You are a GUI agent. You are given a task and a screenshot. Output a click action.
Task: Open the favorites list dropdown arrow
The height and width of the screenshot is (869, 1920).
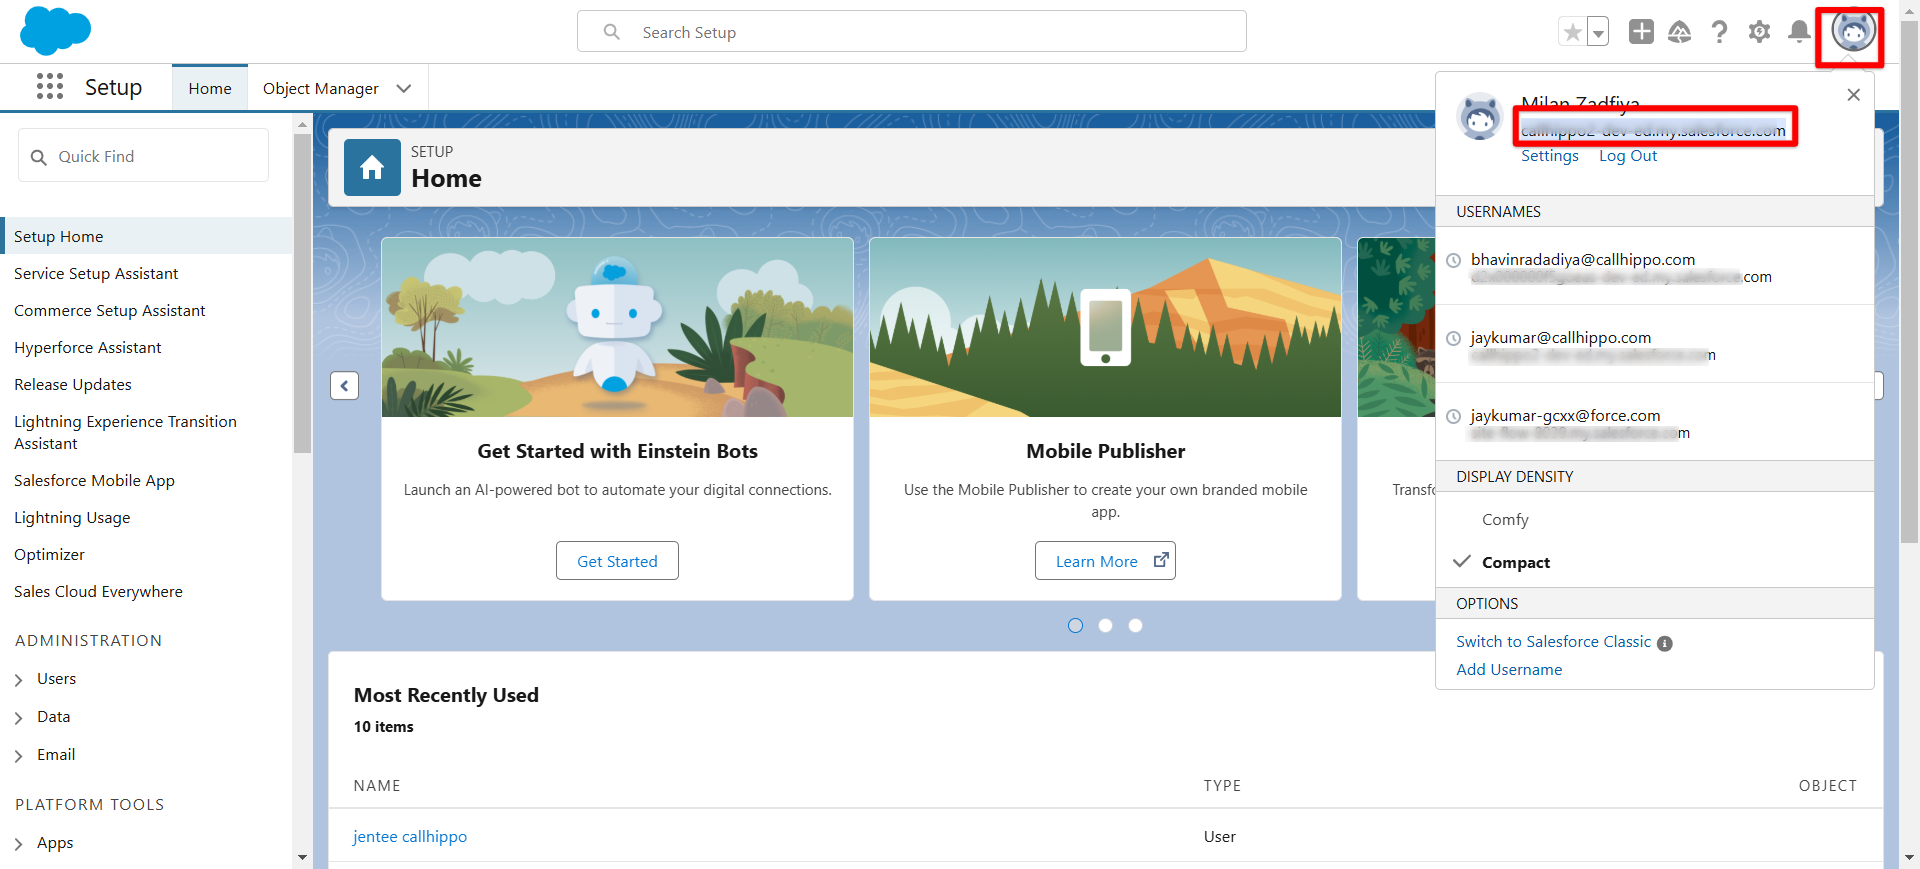click(1598, 32)
